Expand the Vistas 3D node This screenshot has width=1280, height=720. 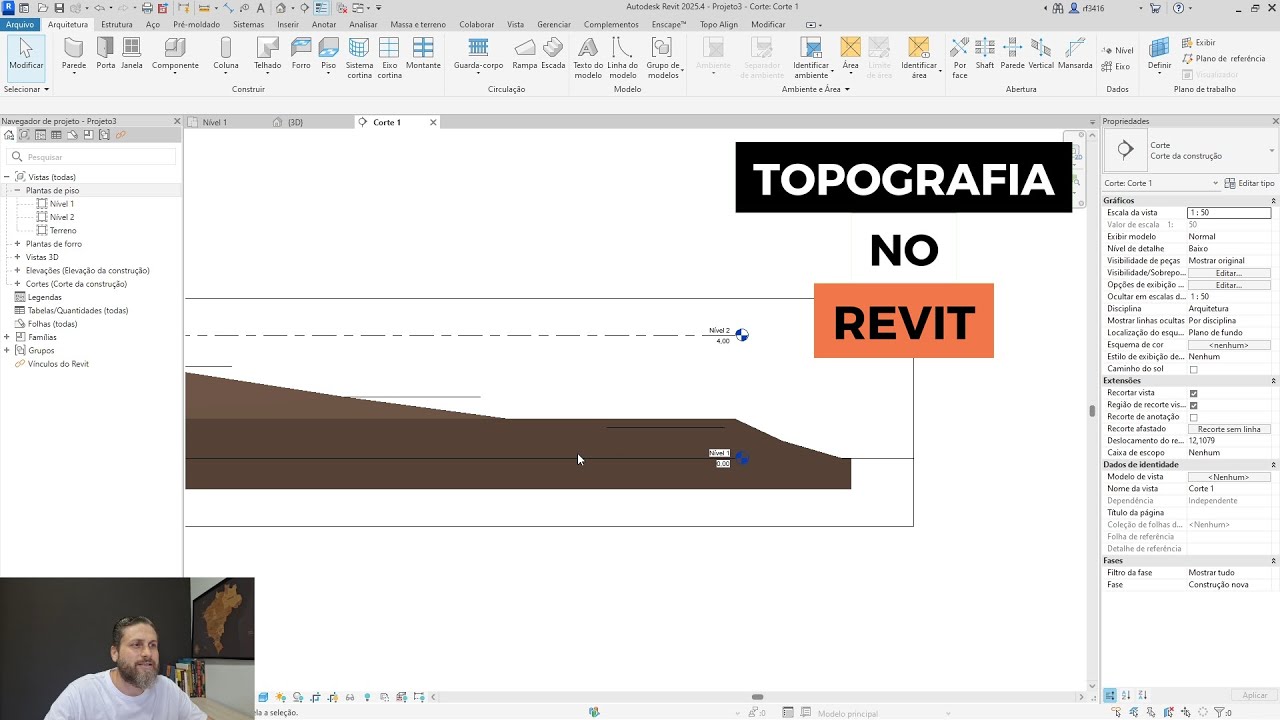17,257
